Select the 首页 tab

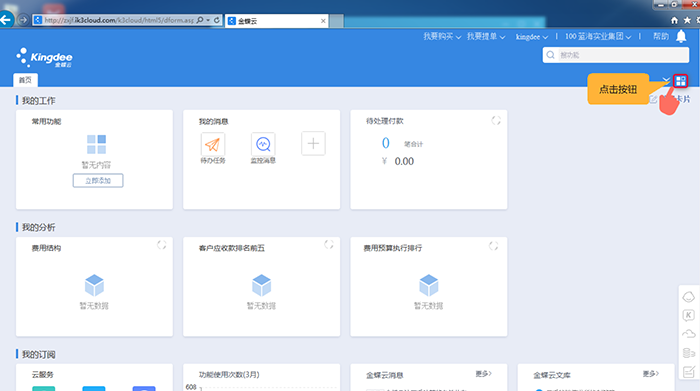point(25,80)
